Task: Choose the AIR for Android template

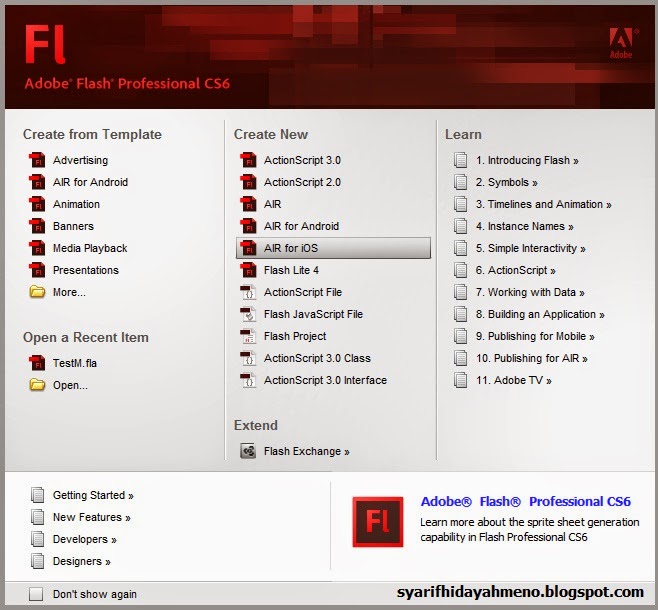Action: (x=90, y=182)
